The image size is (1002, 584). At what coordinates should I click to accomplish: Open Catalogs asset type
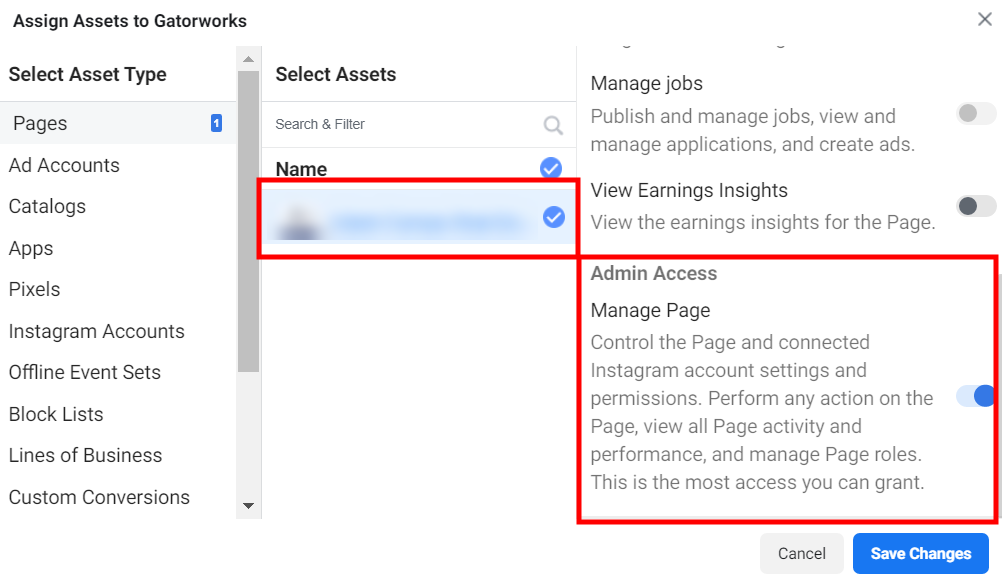coord(47,207)
